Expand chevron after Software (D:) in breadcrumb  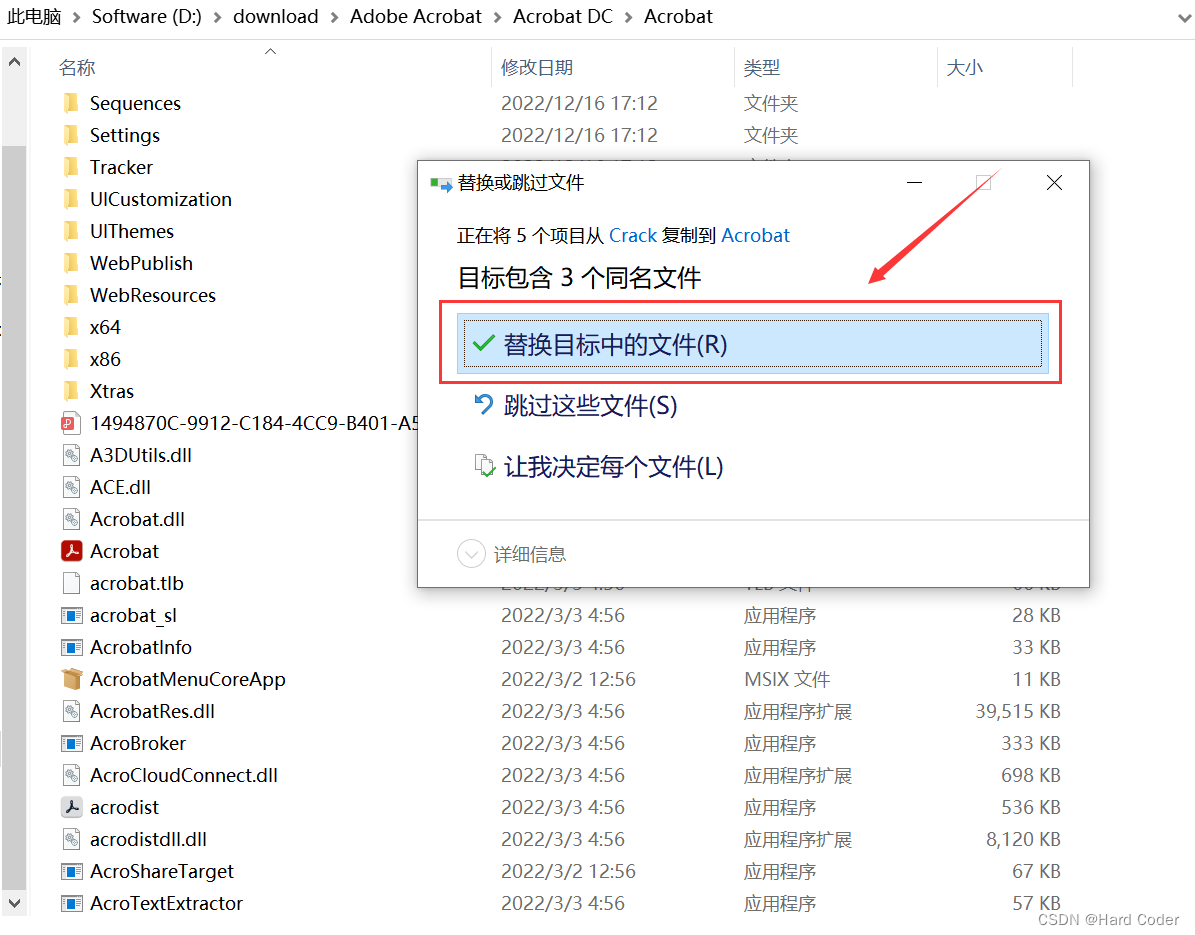coord(217,17)
